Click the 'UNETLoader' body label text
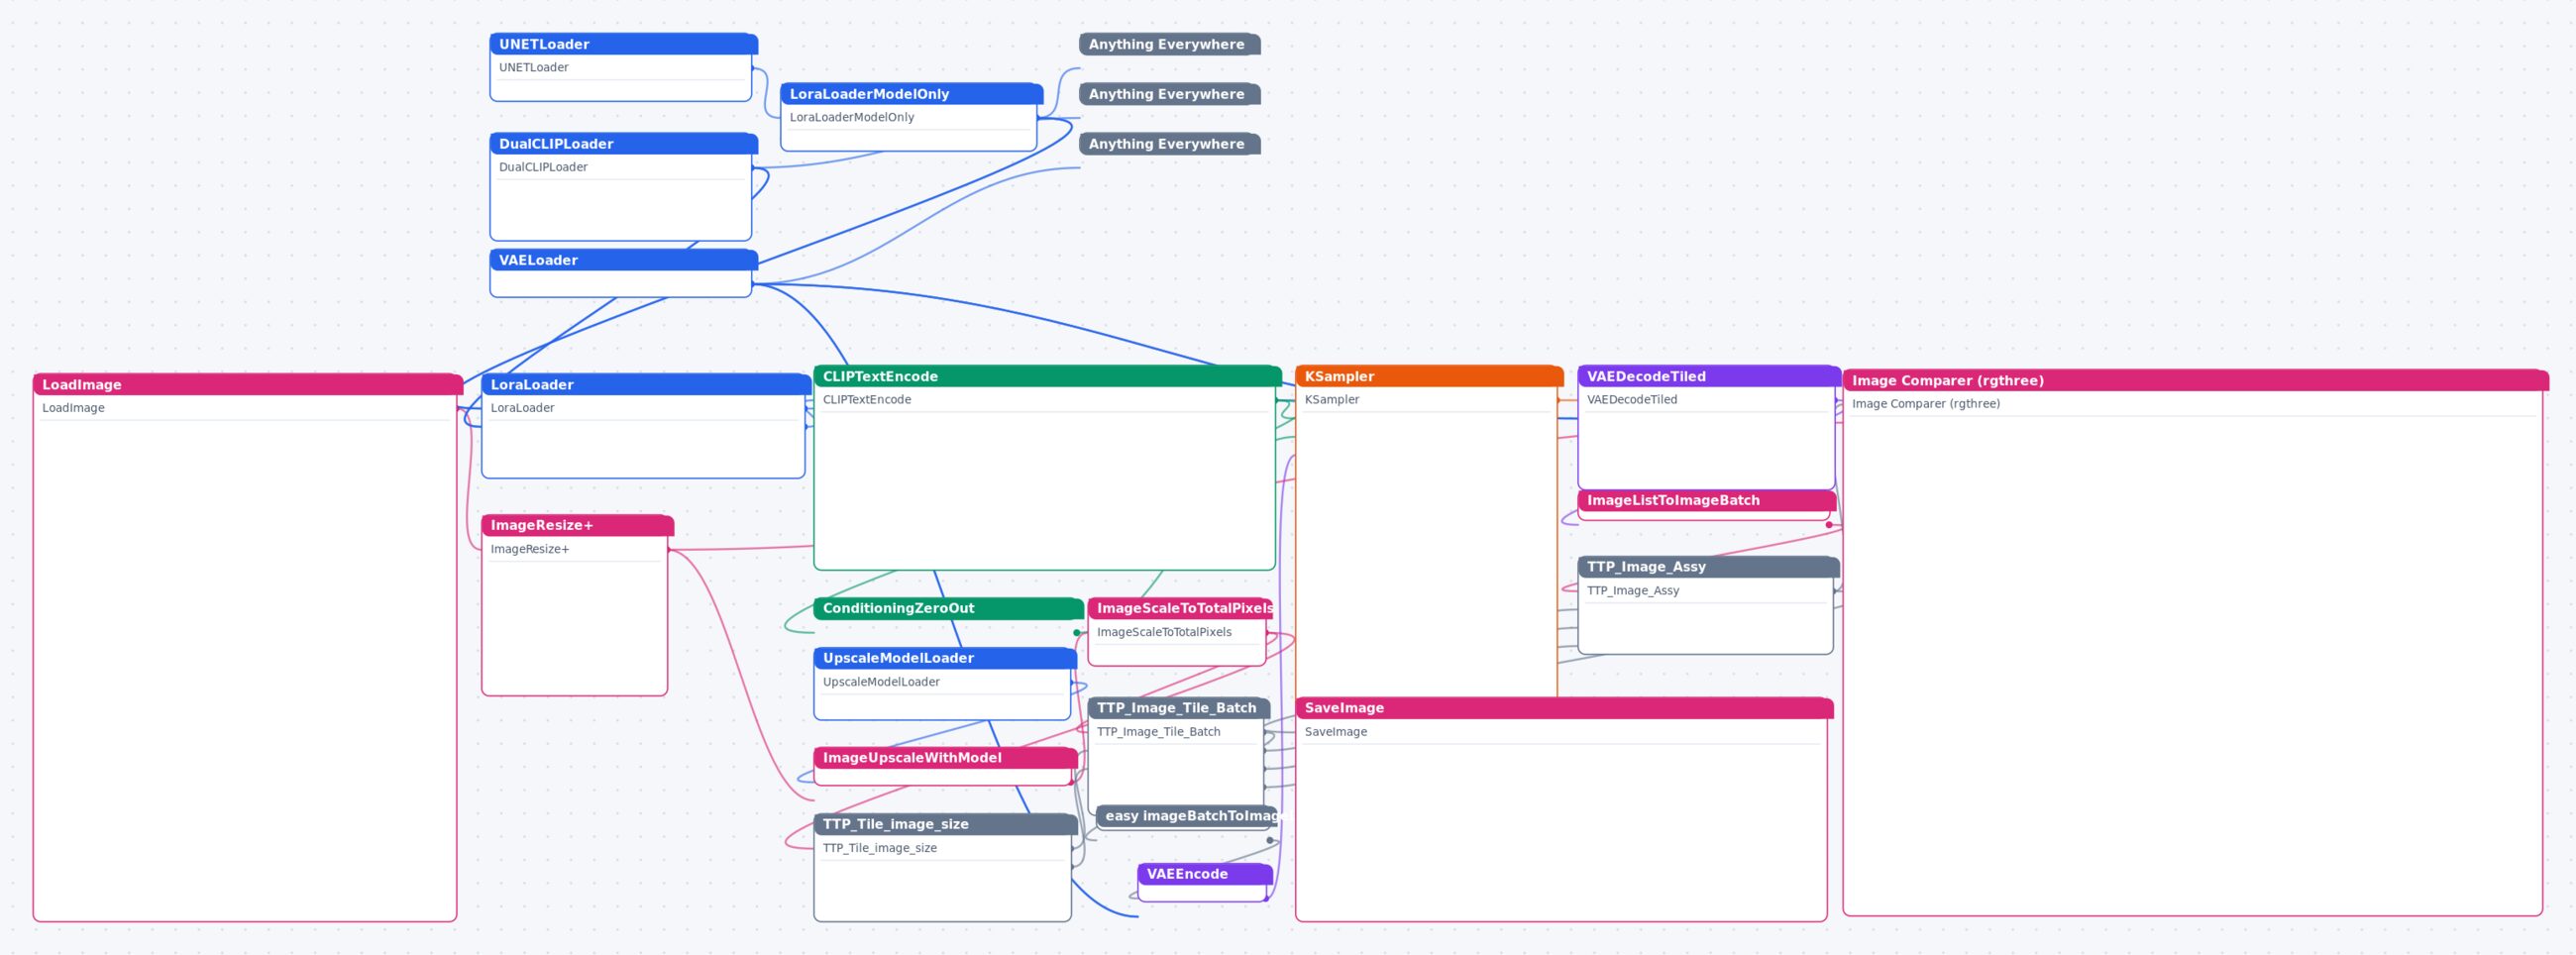This screenshot has width=2576, height=955. [534, 68]
